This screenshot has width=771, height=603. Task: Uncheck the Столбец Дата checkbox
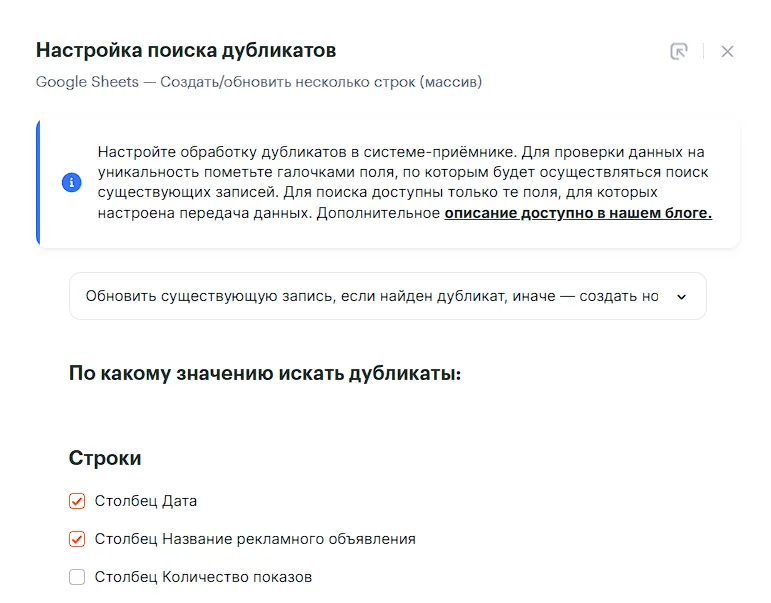coord(77,501)
